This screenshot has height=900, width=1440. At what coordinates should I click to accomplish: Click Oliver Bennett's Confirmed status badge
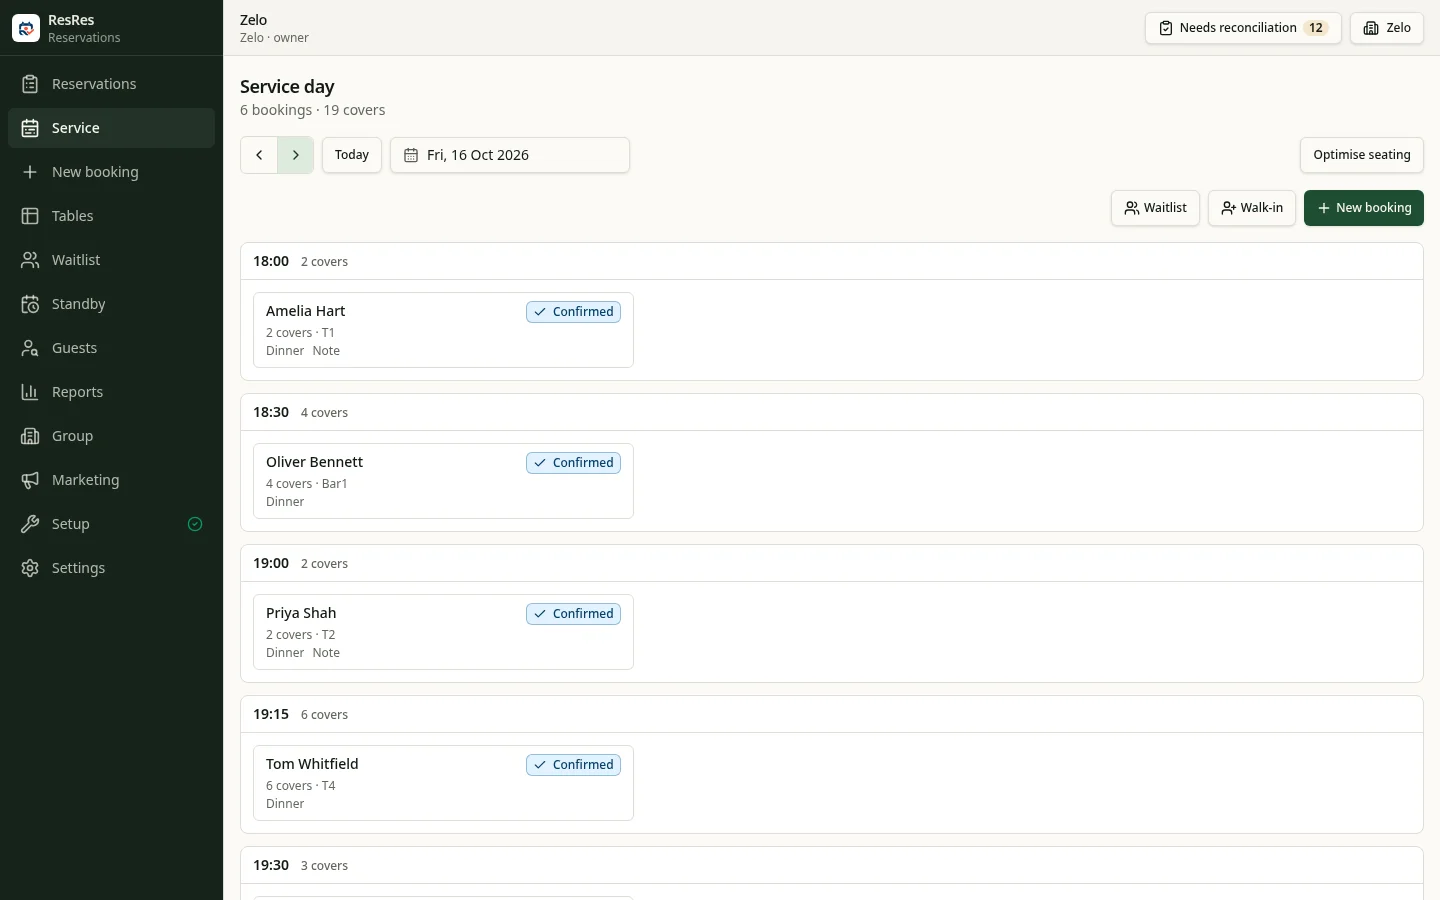click(x=574, y=463)
